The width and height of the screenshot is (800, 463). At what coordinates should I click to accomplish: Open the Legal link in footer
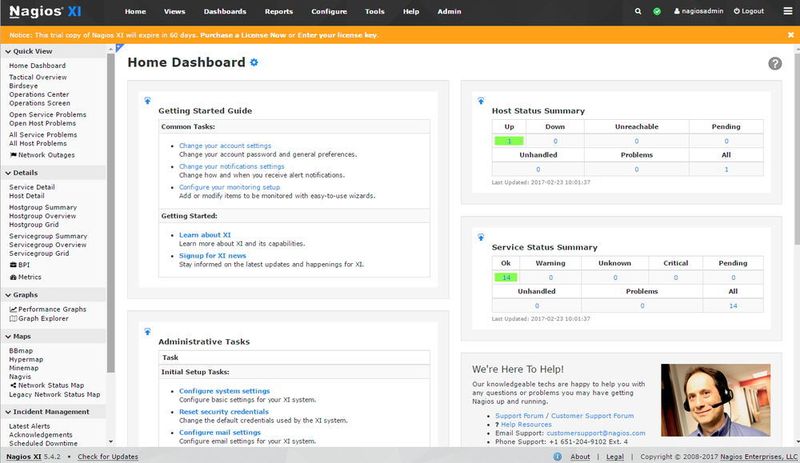coord(615,457)
